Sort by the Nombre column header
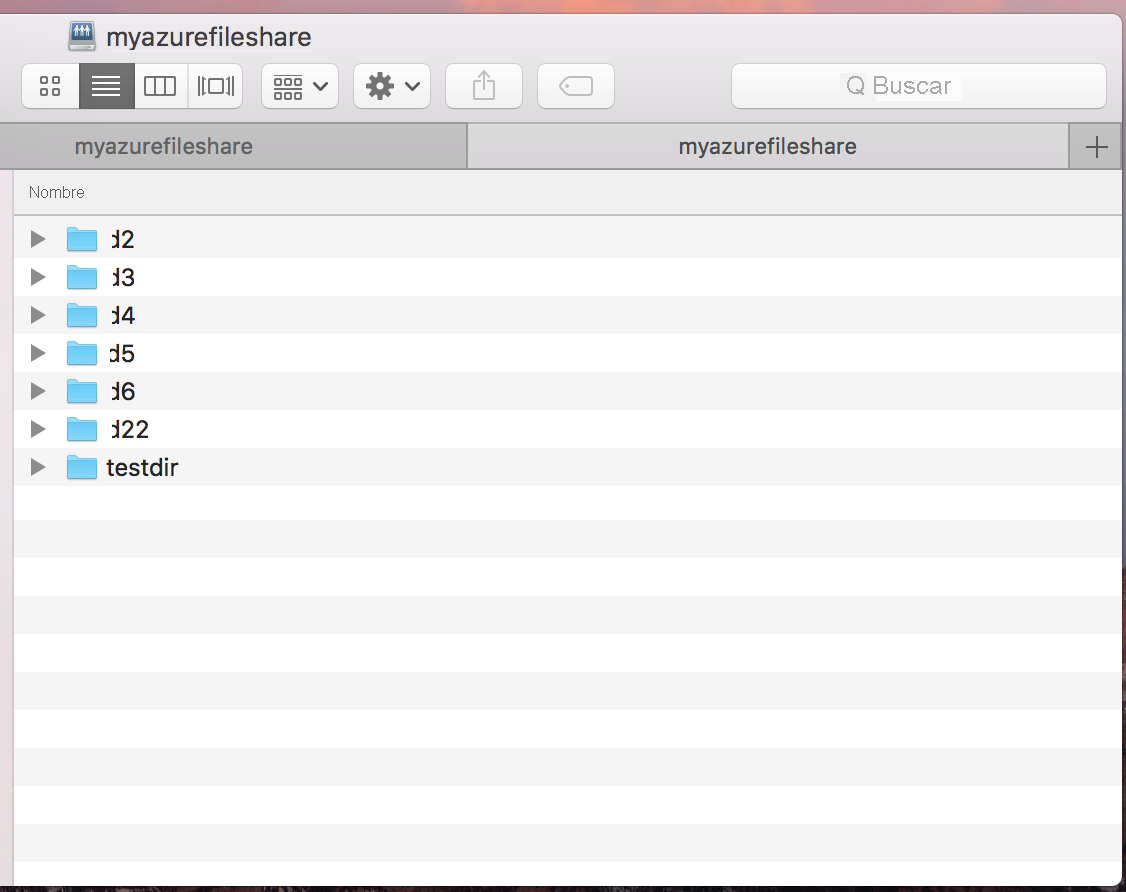This screenshot has height=892, width=1126. click(57, 192)
